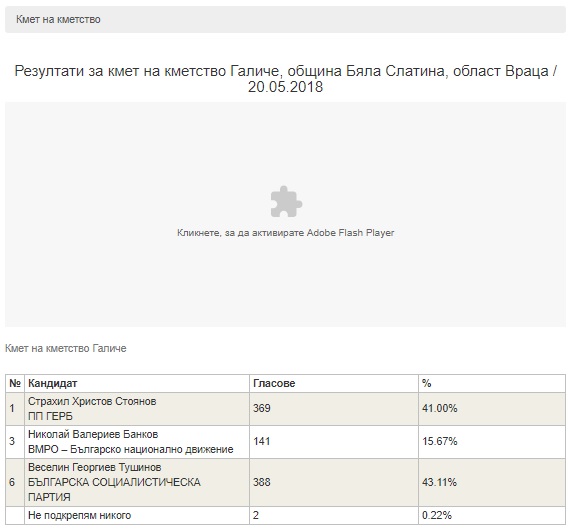Click the Flash plugin puzzle piece icon
This screenshot has width=571, height=532.
click(x=286, y=201)
